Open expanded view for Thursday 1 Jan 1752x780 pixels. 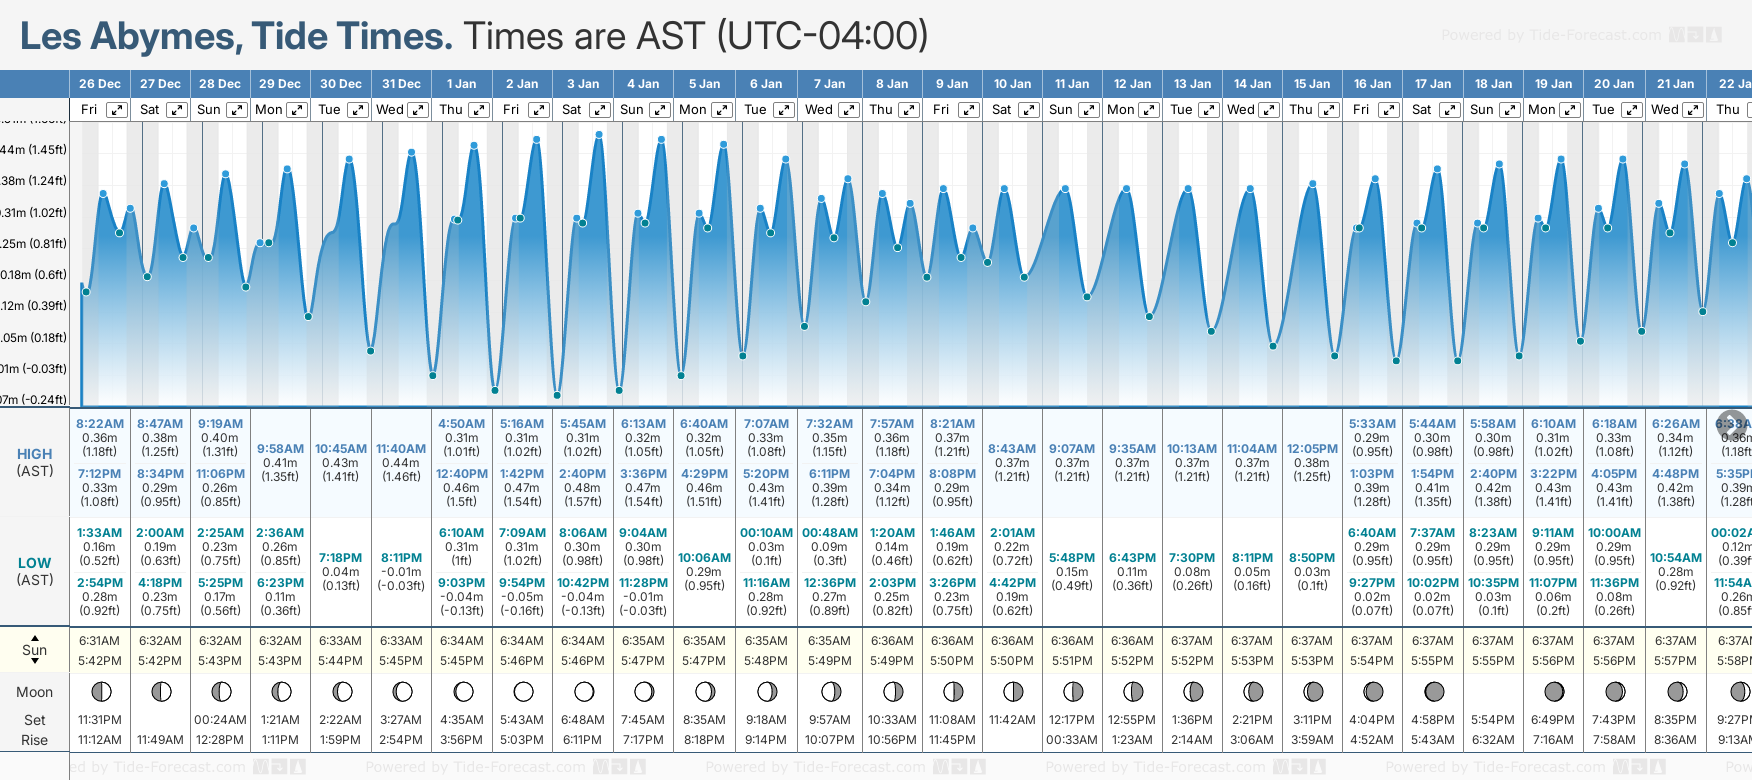[479, 110]
